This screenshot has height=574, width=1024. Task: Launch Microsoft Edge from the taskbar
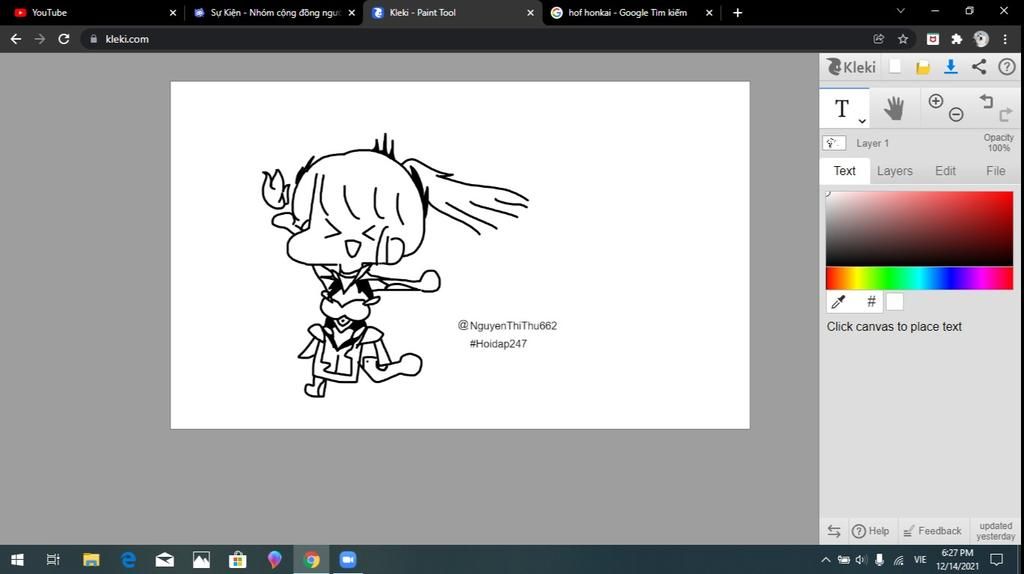click(x=128, y=560)
